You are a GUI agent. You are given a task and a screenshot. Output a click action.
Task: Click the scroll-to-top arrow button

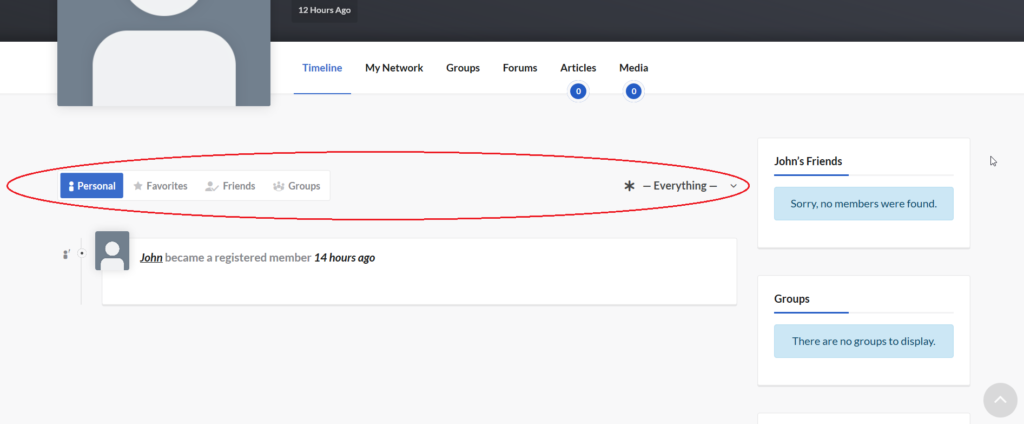[x=1000, y=400]
